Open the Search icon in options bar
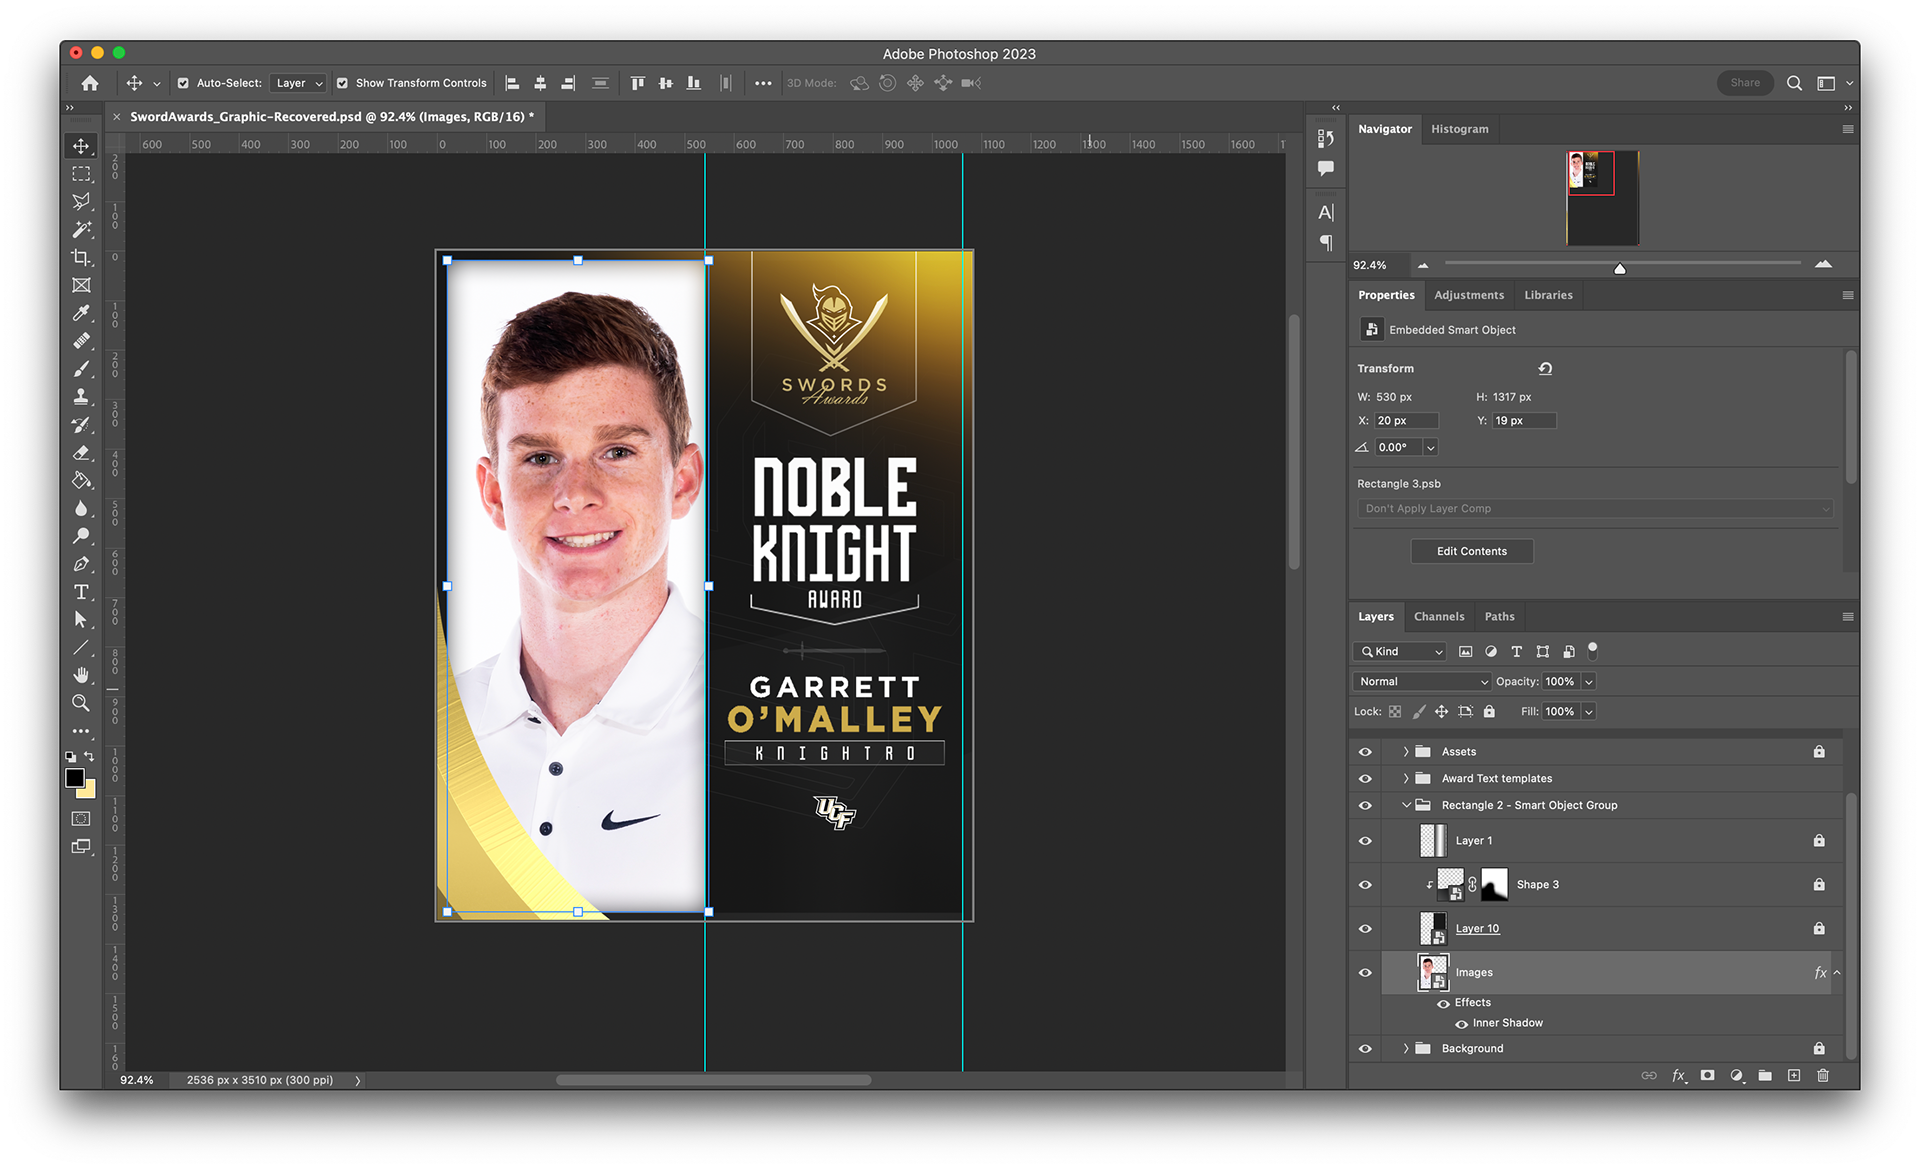The height and width of the screenshot is (1169, 1920). [1794, 83]
